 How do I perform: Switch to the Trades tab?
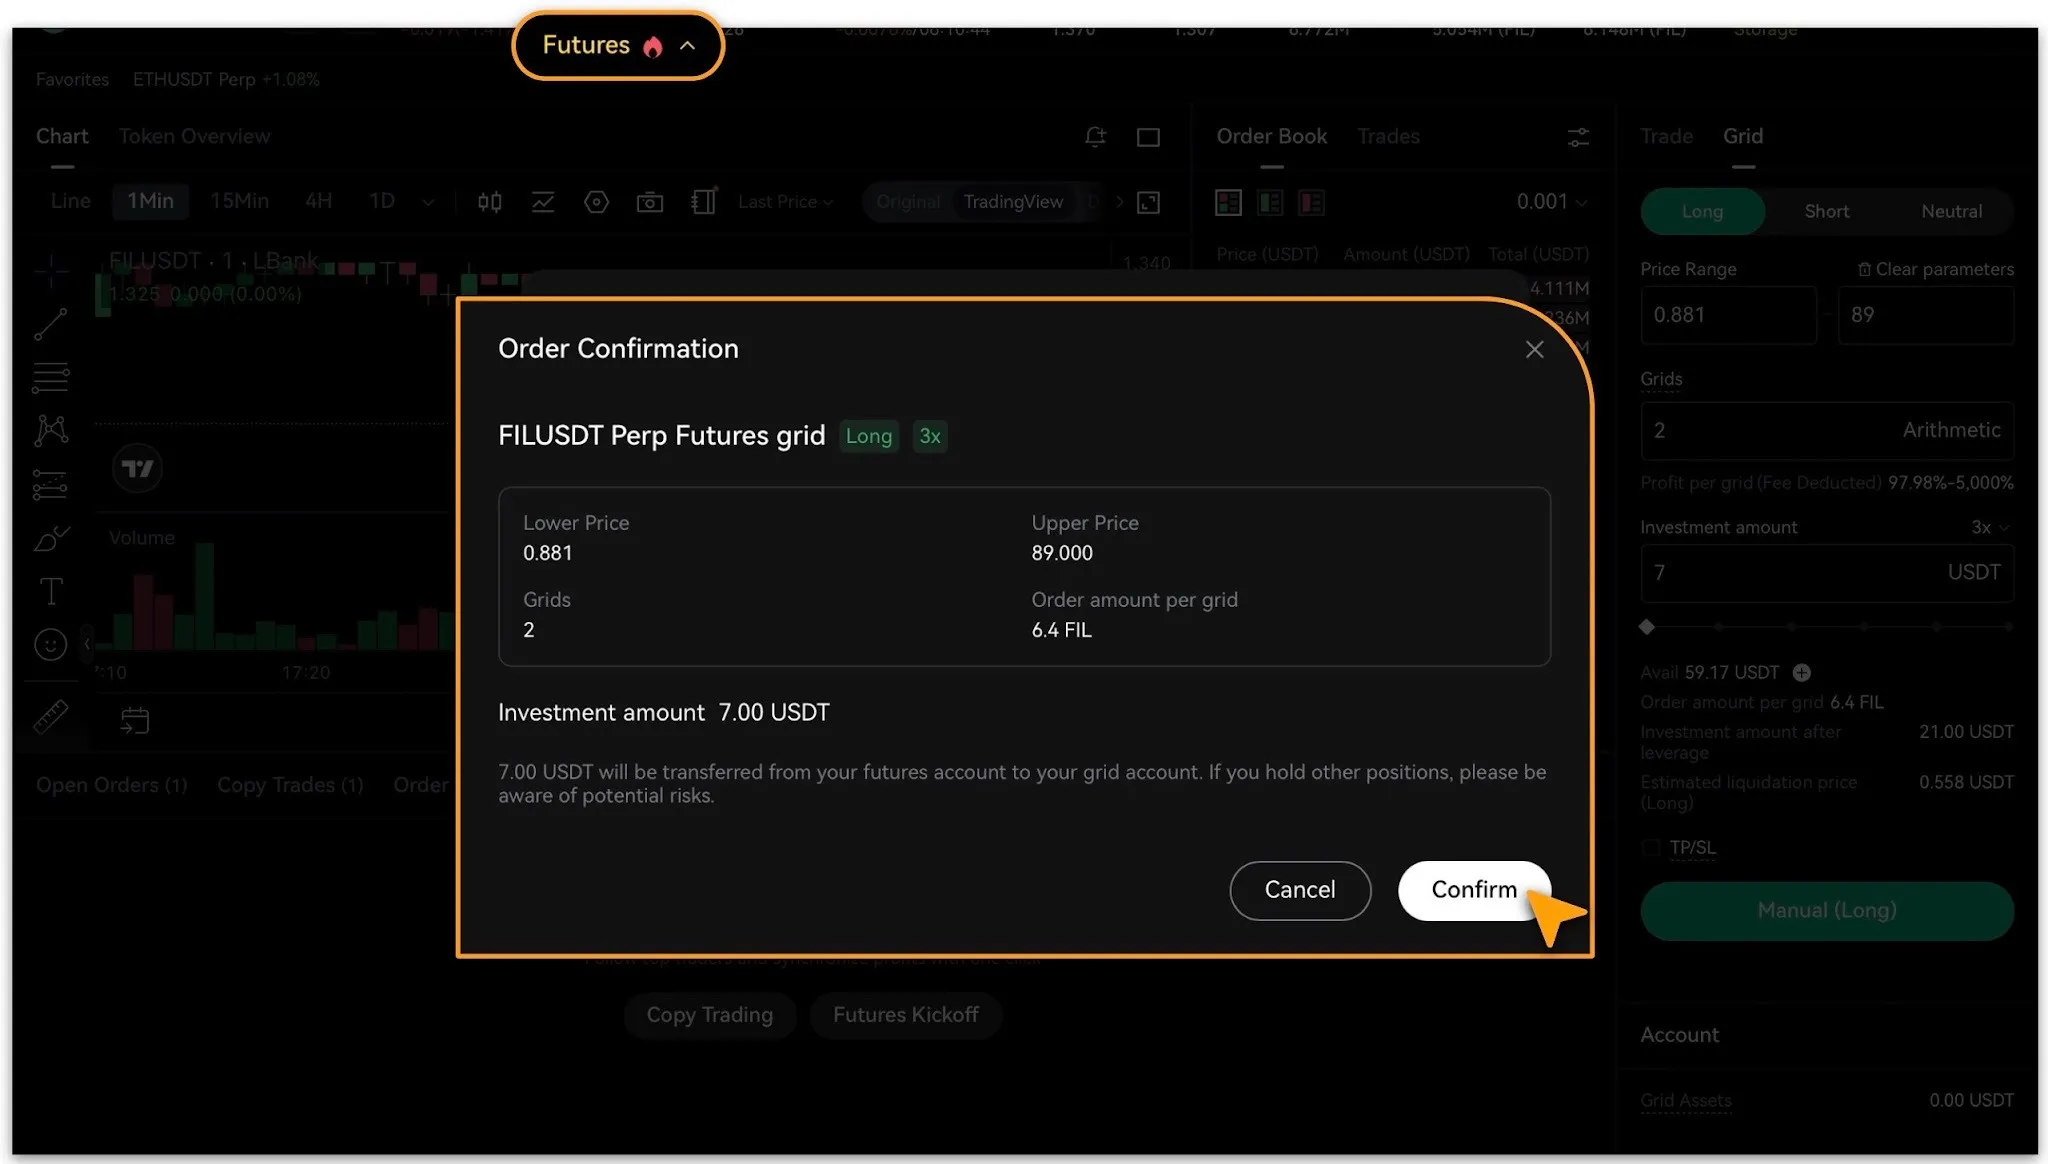click(x=1388, y=137)
